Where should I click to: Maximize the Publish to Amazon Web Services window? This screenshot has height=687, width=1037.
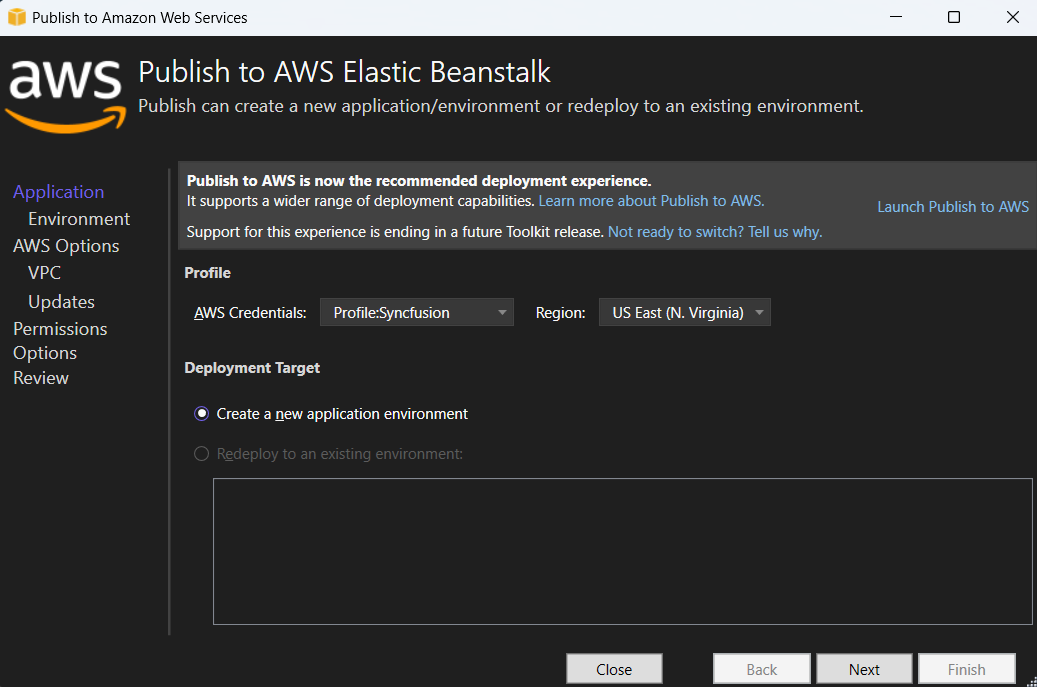pos(954,17)
